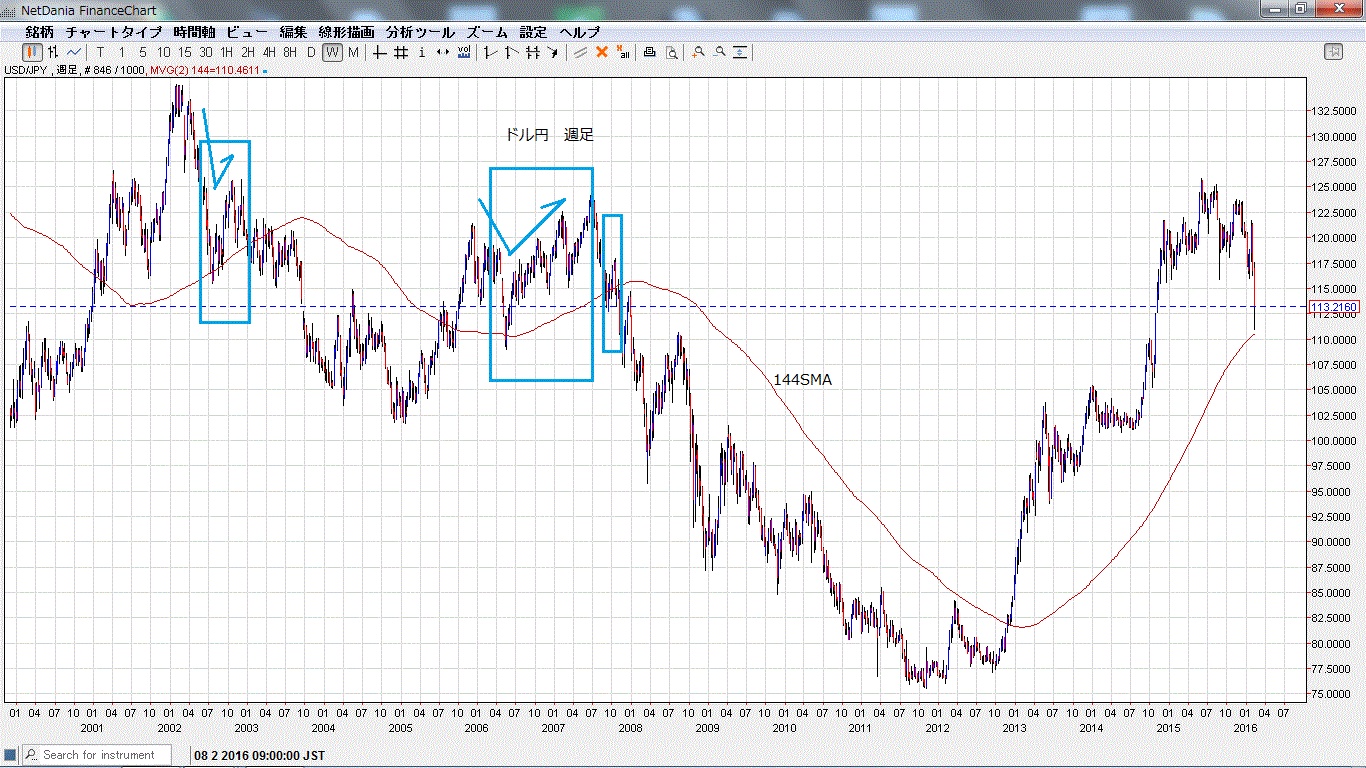Click the ドル円 週足 chart annotation
1366x768 pixels.
(x=549, y=134)
